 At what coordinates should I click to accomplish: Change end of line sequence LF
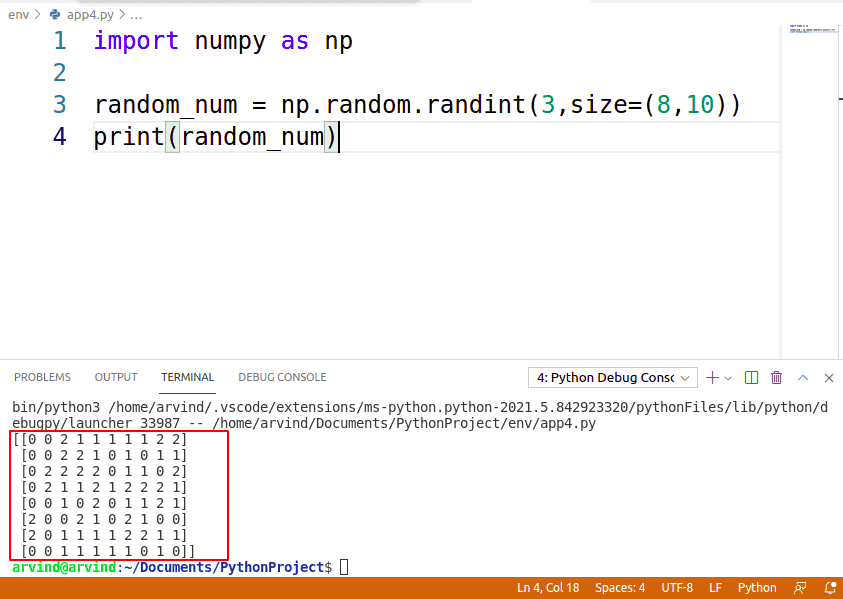(x=715, y=588)
